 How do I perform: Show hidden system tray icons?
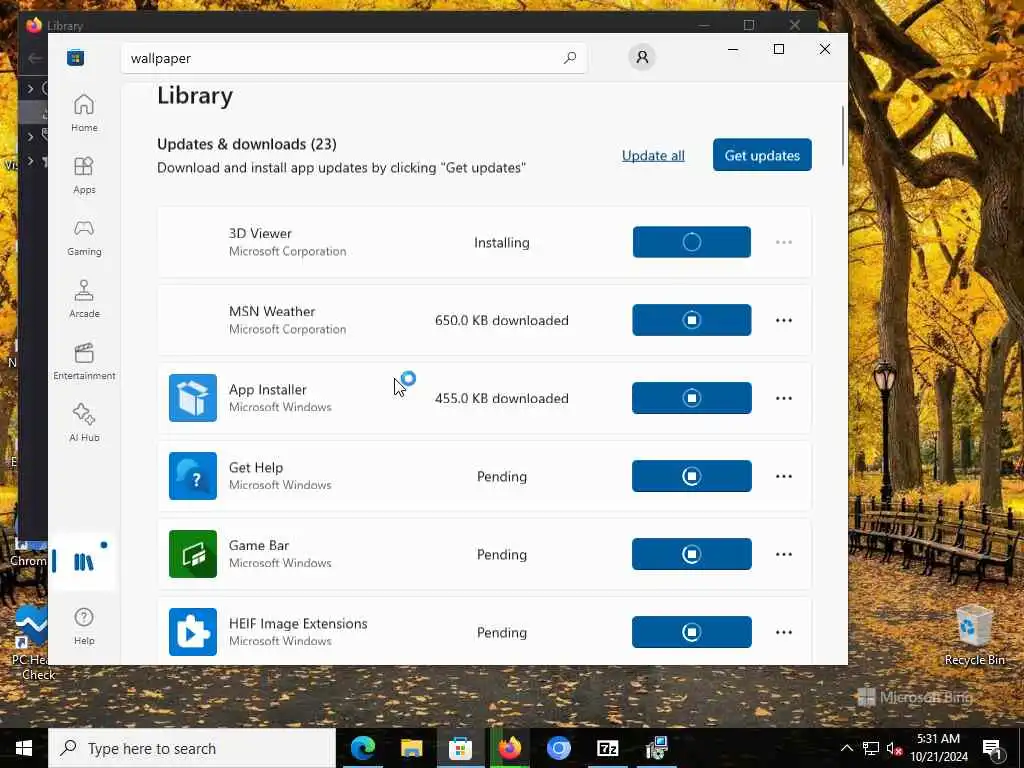tap(846, 748)
